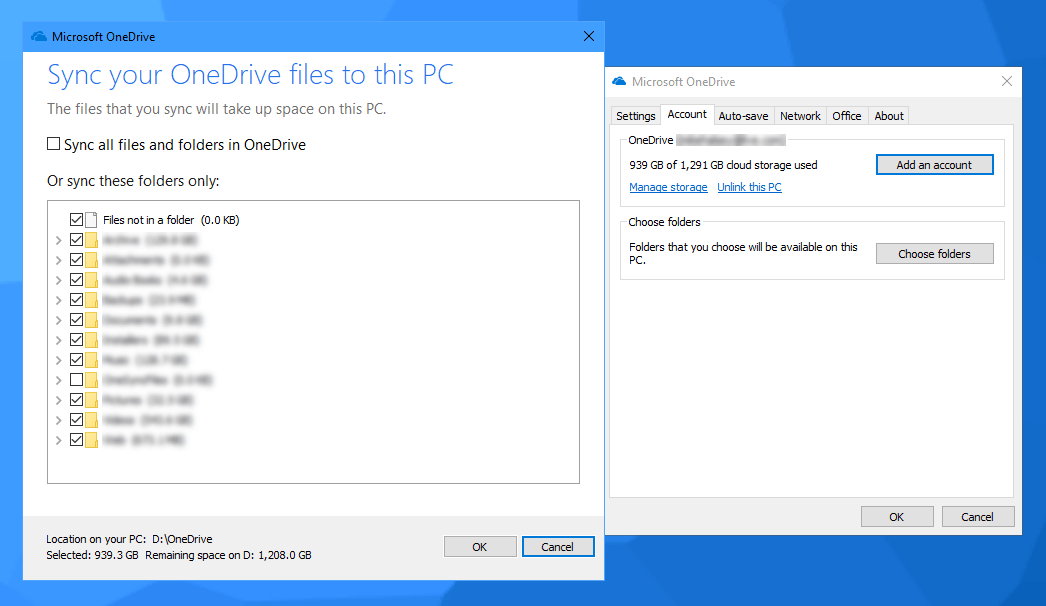Viewport: 1046px width, 606px height.
Task: Click Cancel in the OneDrive settings window
Action: [977, 517]
